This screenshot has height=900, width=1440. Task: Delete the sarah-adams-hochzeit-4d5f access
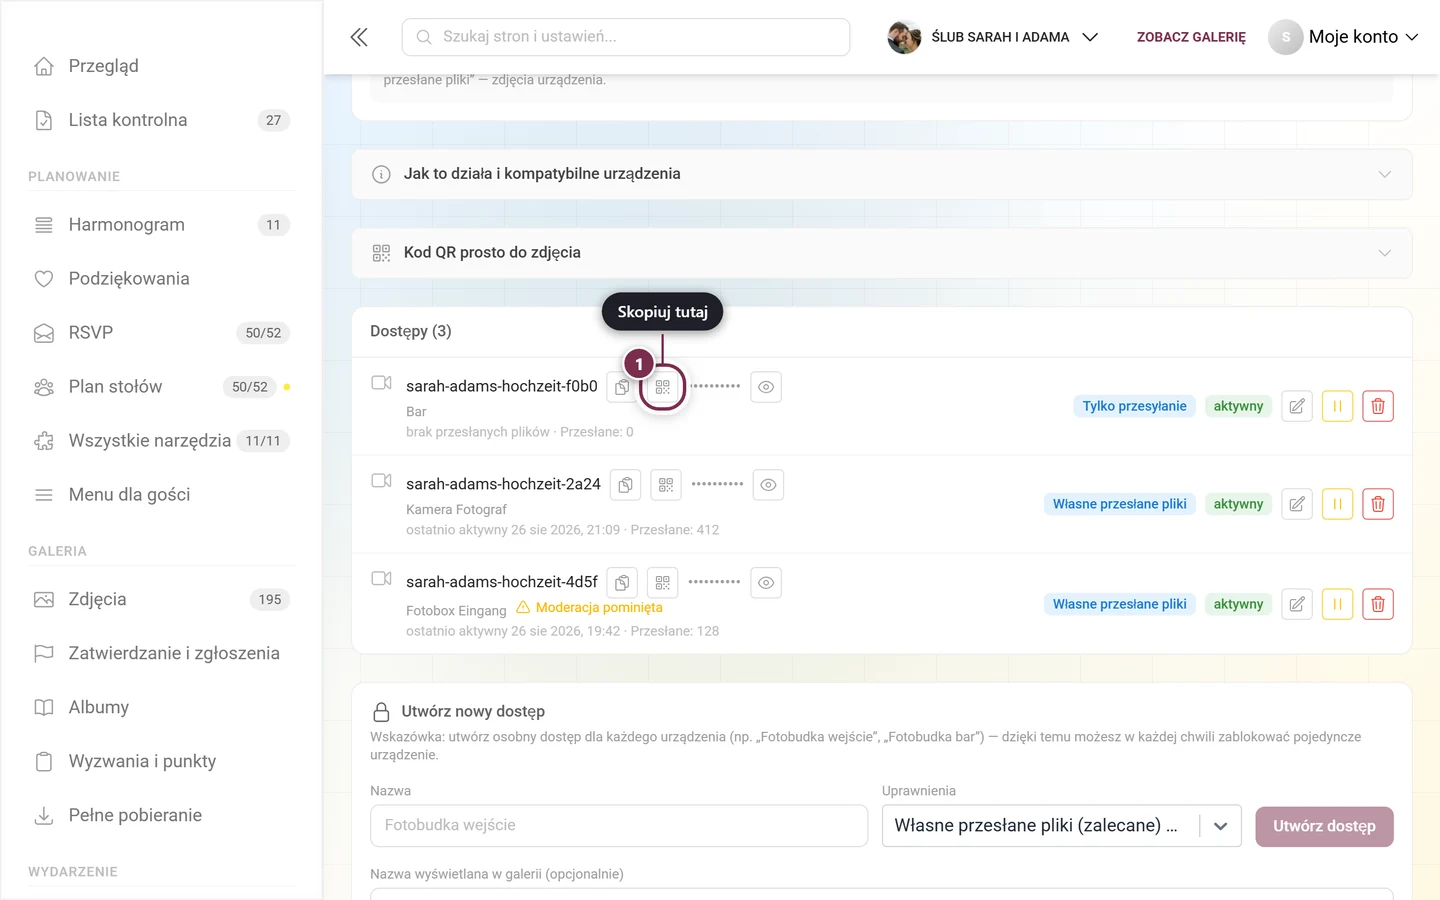(1378, 604)
